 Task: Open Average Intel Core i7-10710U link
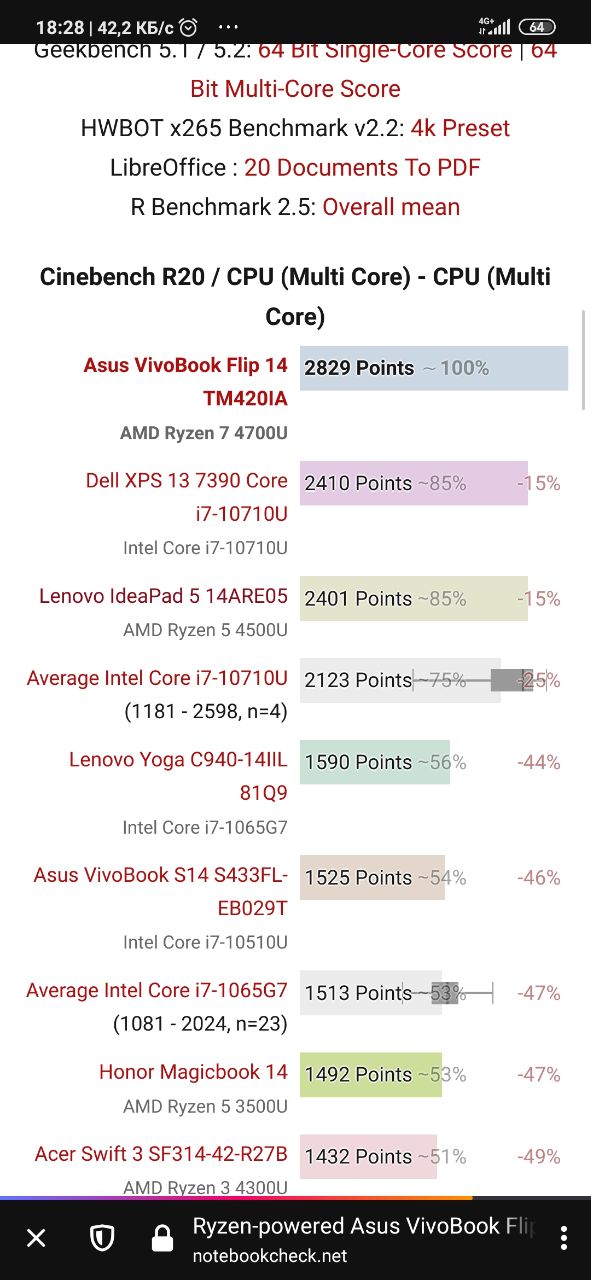(x=157, y=678)
